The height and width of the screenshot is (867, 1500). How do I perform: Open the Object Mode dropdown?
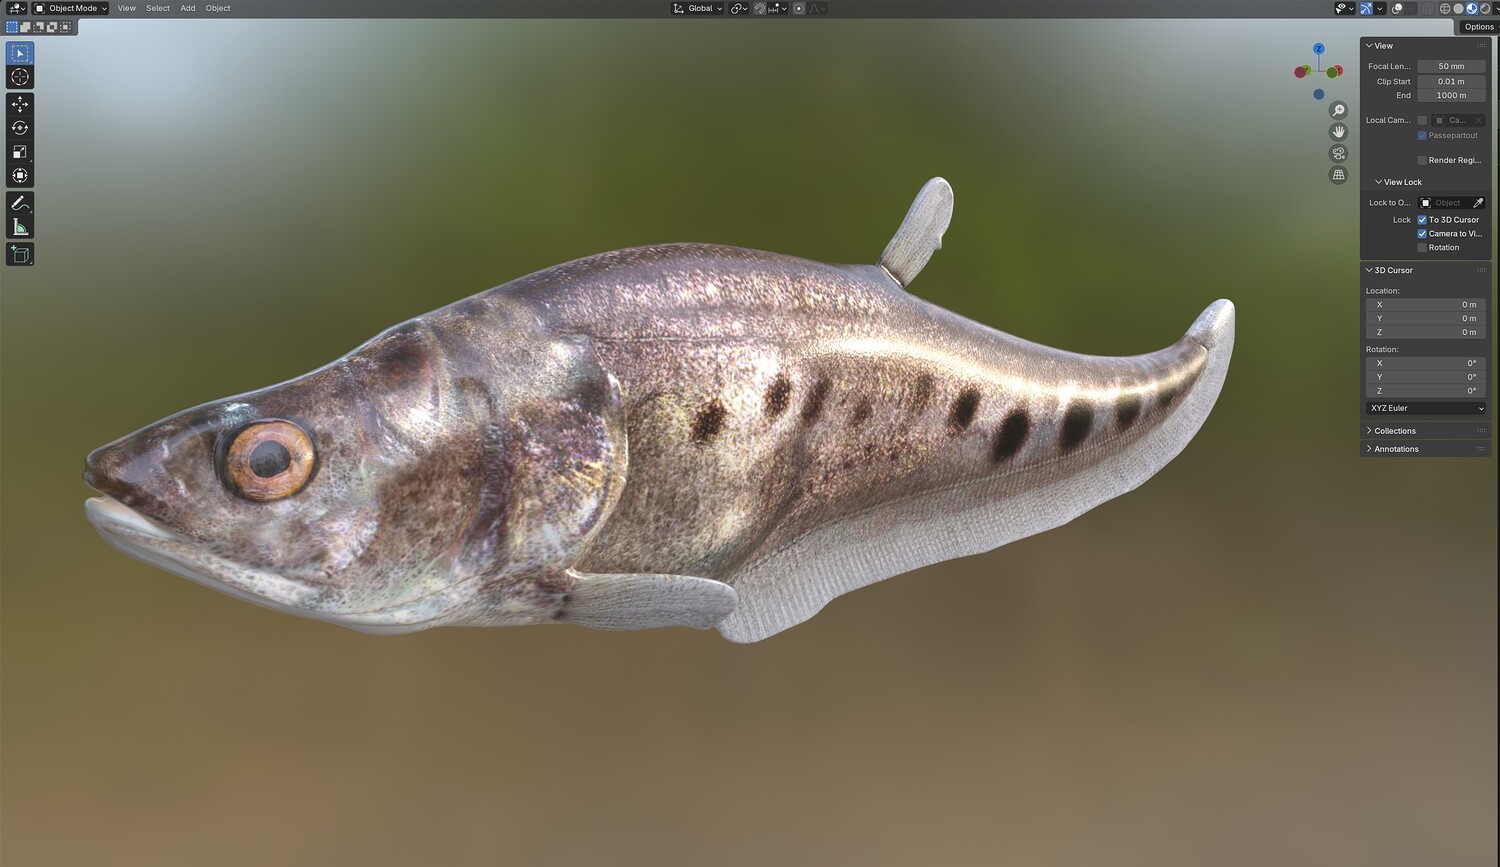(70, 8)
